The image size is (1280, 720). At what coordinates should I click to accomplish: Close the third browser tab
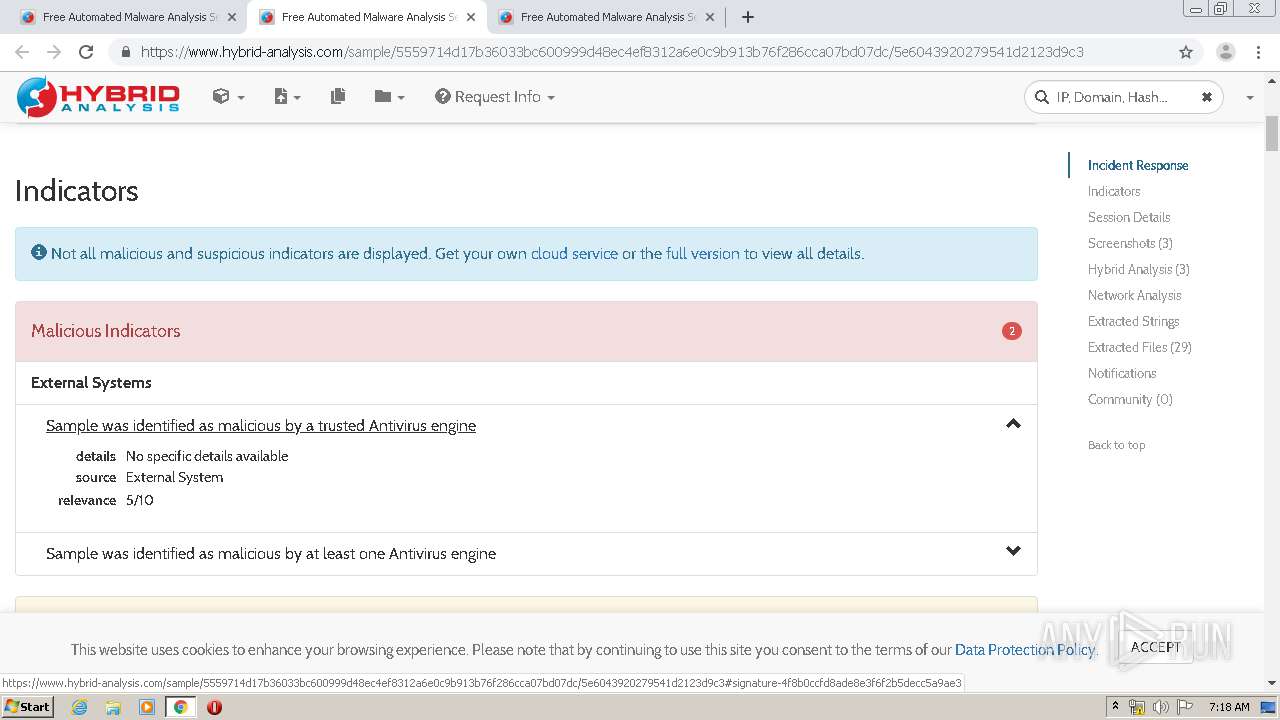(x=710, y=17)
